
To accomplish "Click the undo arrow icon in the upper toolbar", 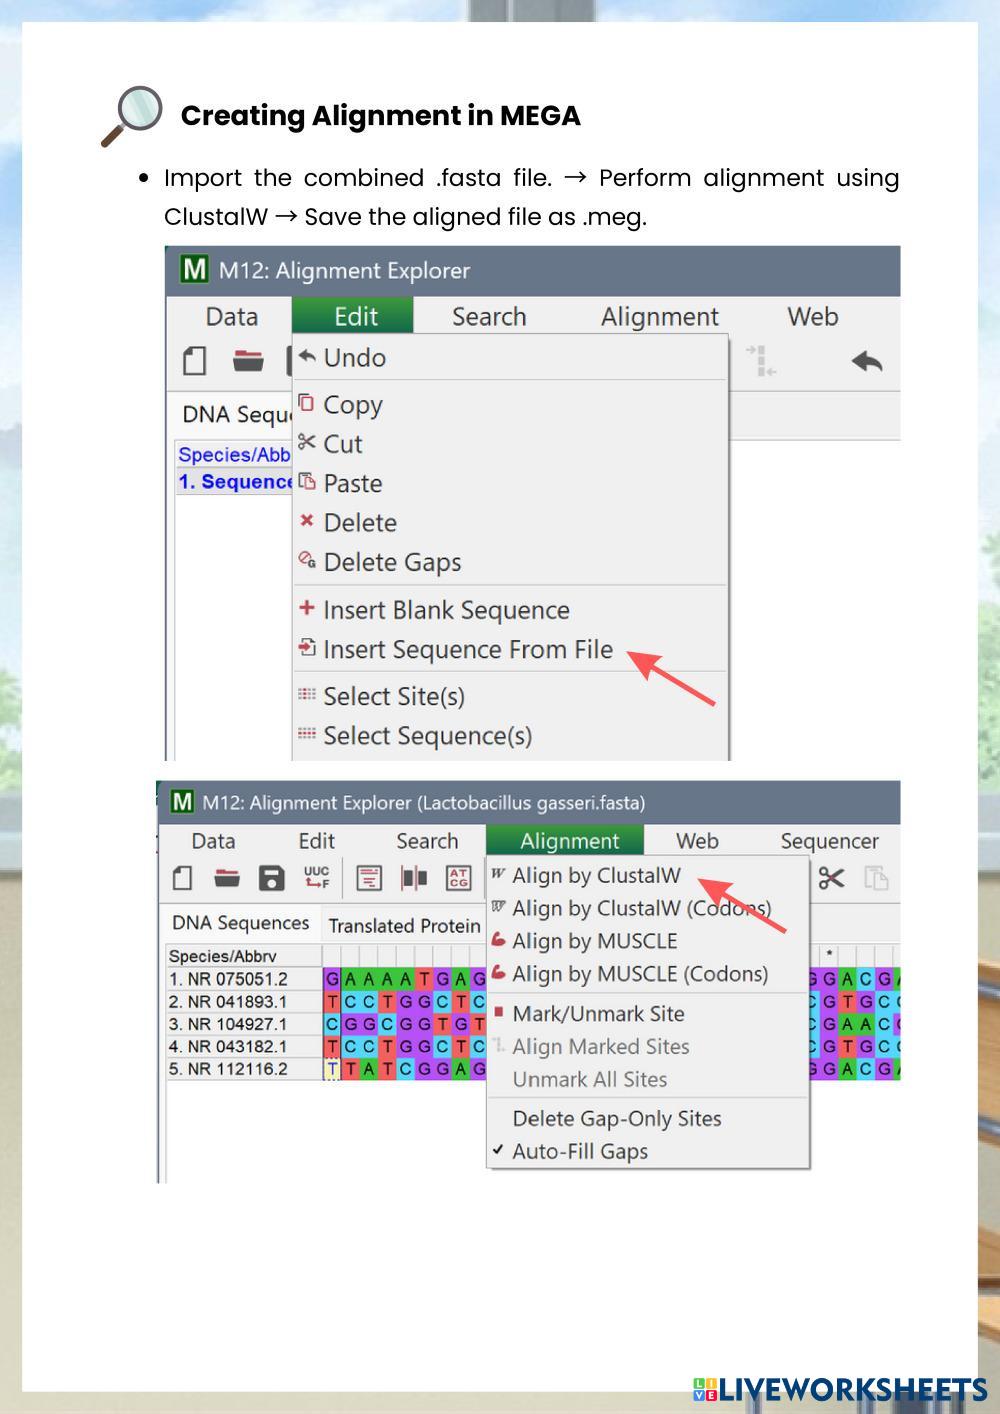I will point(866,361).
